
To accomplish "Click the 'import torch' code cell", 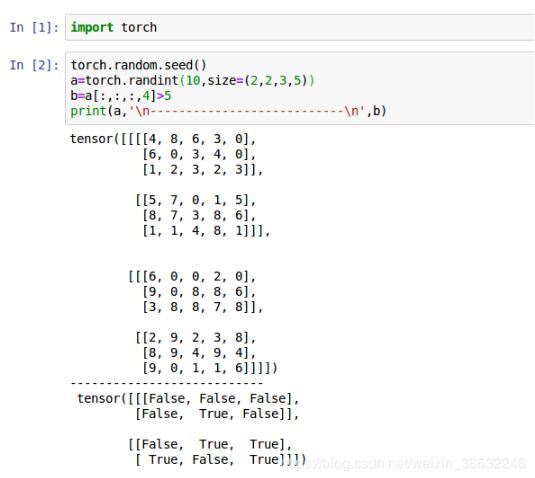I will point(300,27).
